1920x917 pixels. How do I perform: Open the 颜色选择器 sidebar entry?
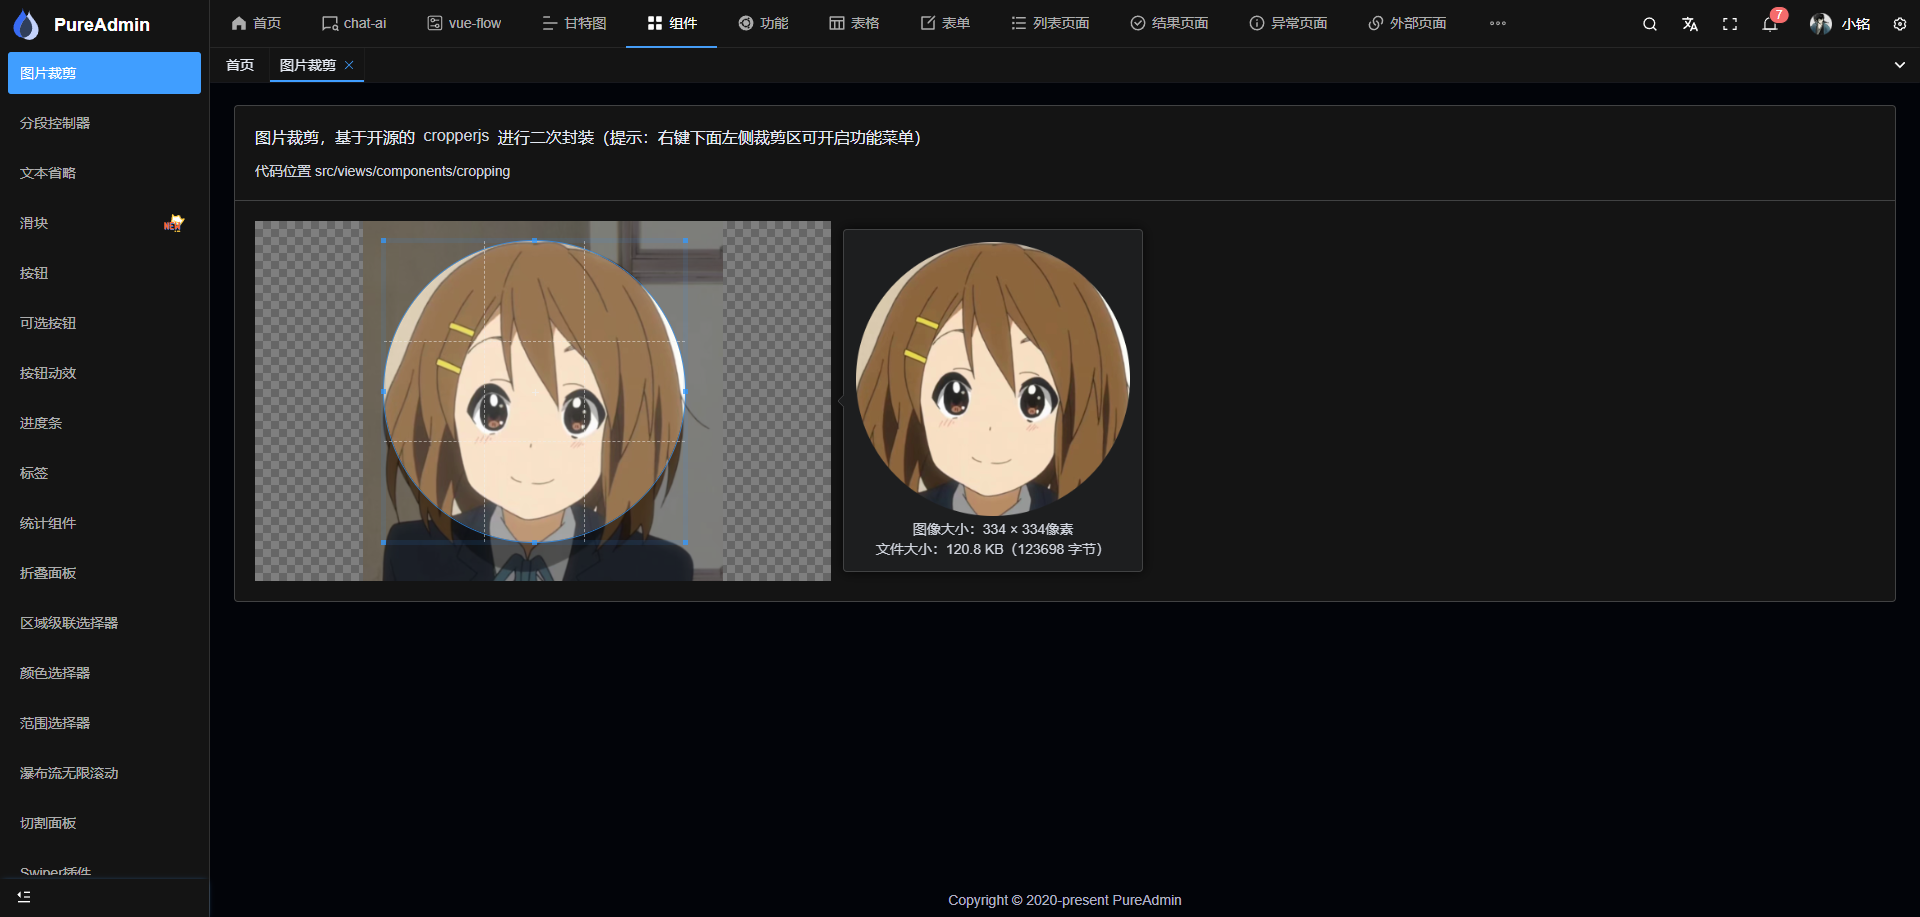coord(55,673)
